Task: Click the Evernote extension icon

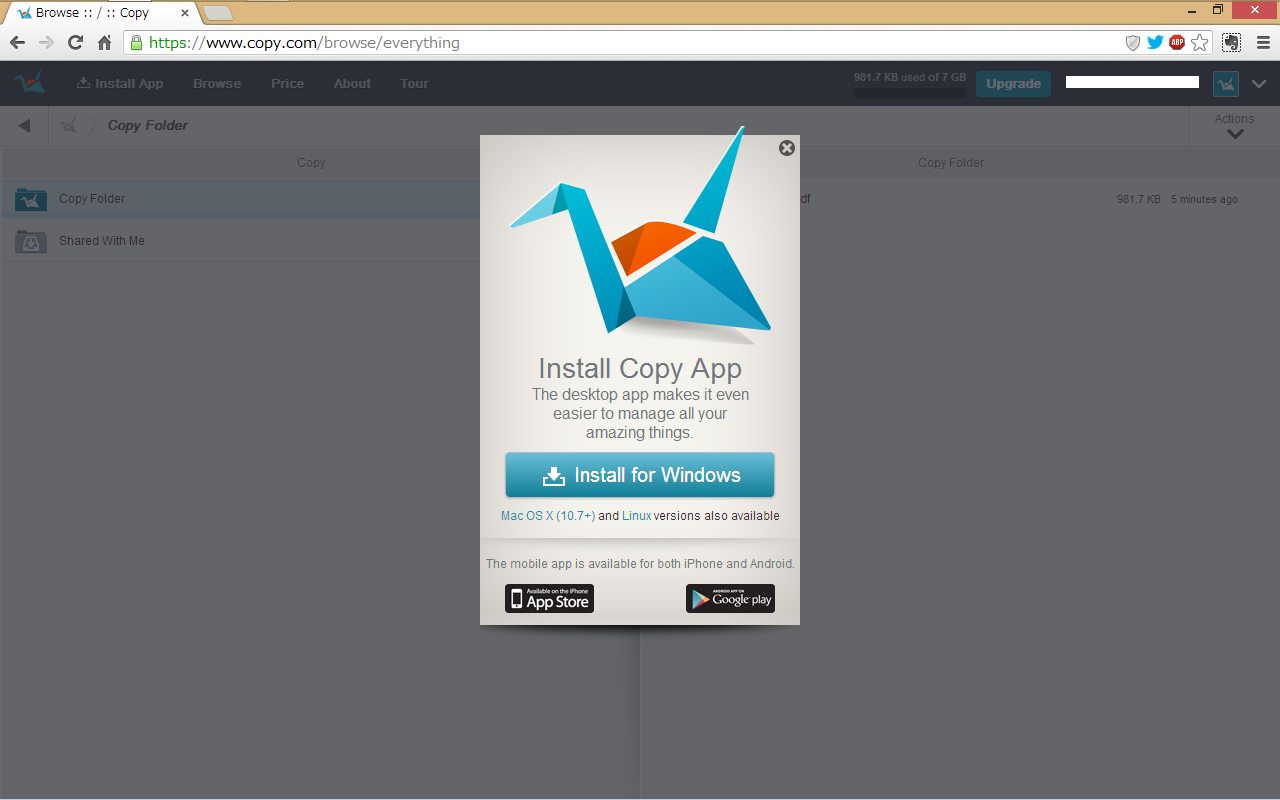Action: point(1232,43)
